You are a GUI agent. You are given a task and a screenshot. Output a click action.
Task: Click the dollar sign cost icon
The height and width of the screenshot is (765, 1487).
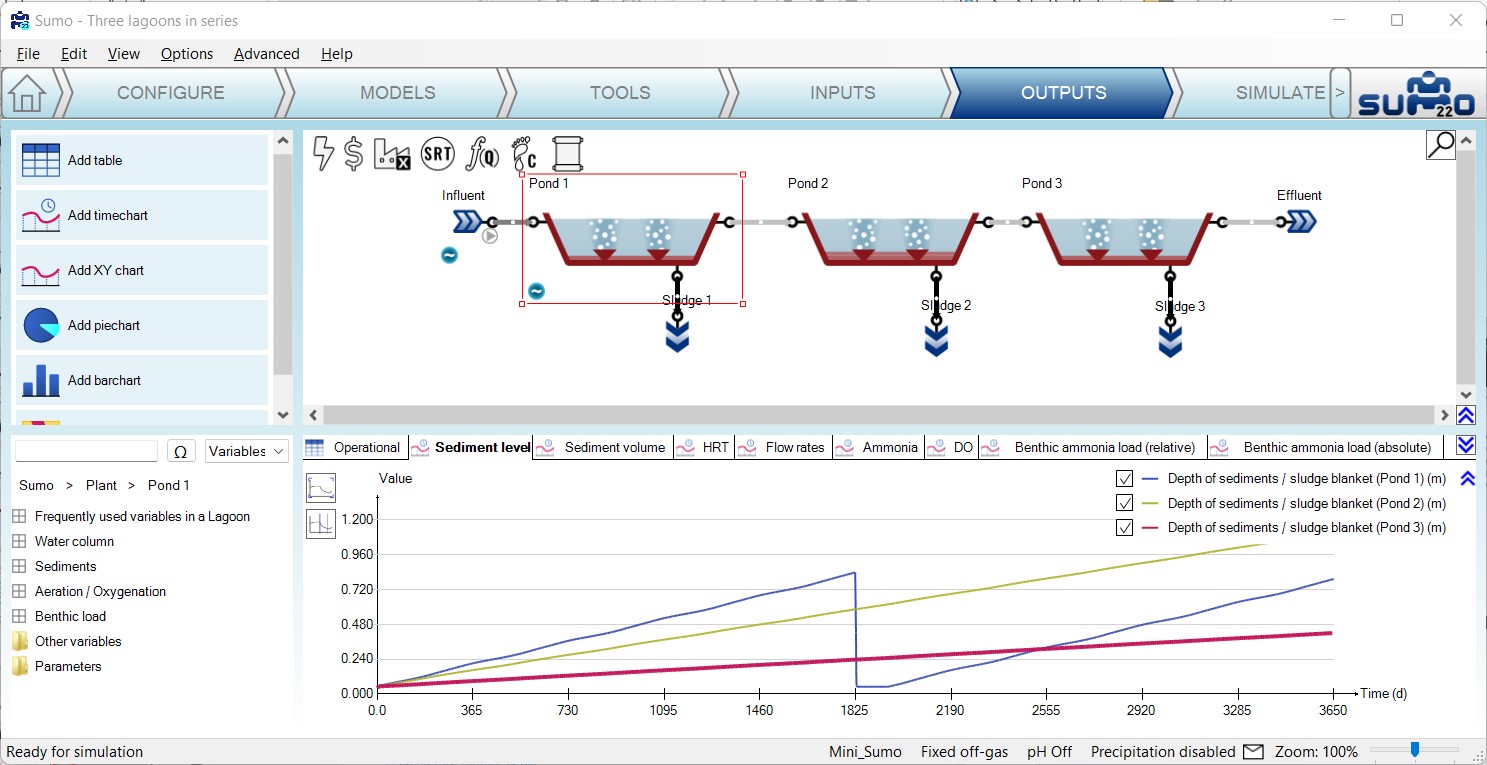click(x=353, y=154)
